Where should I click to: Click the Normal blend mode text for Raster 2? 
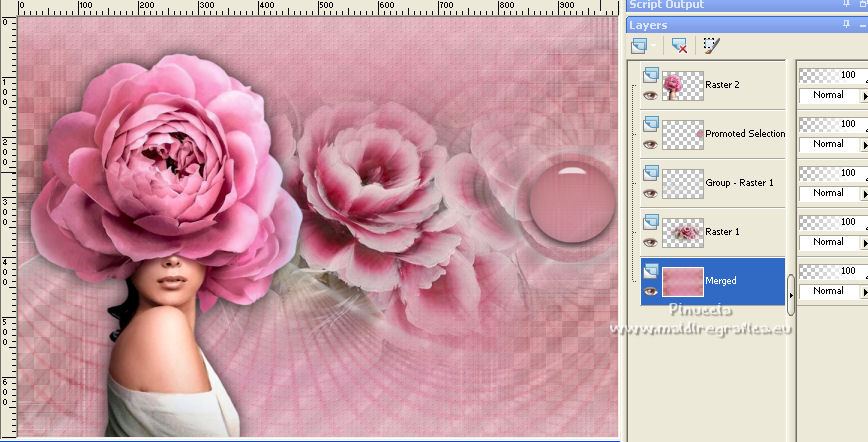point(828,95)
